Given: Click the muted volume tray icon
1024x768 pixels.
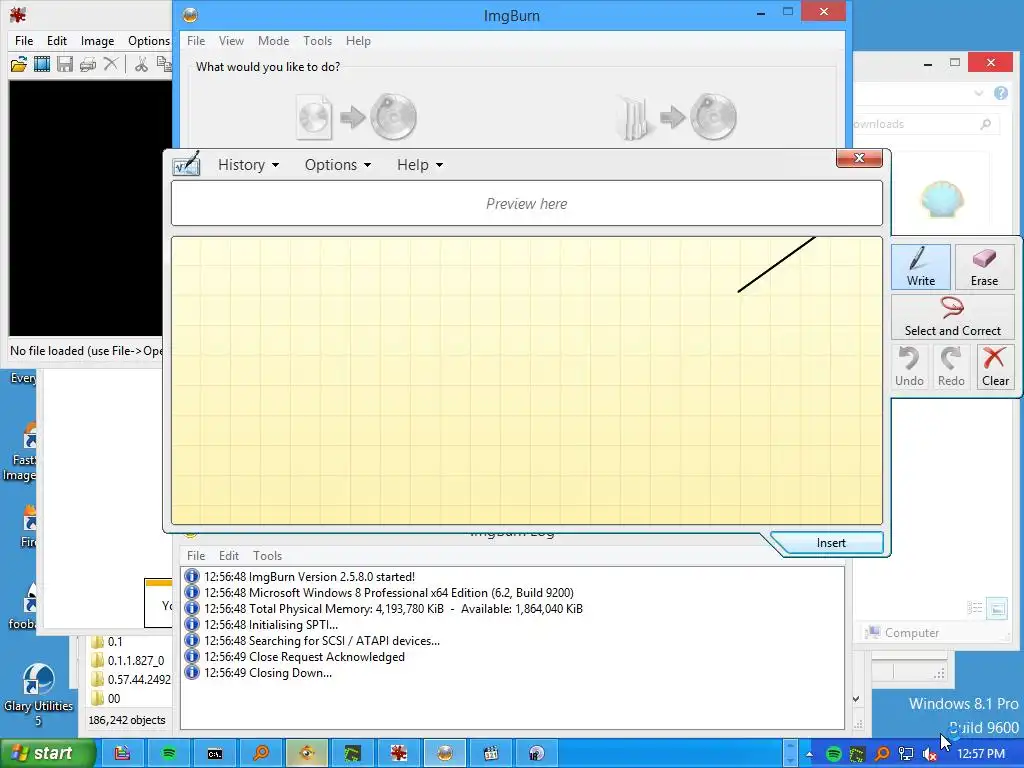Looking at the screenshot, I should [929, 754].
